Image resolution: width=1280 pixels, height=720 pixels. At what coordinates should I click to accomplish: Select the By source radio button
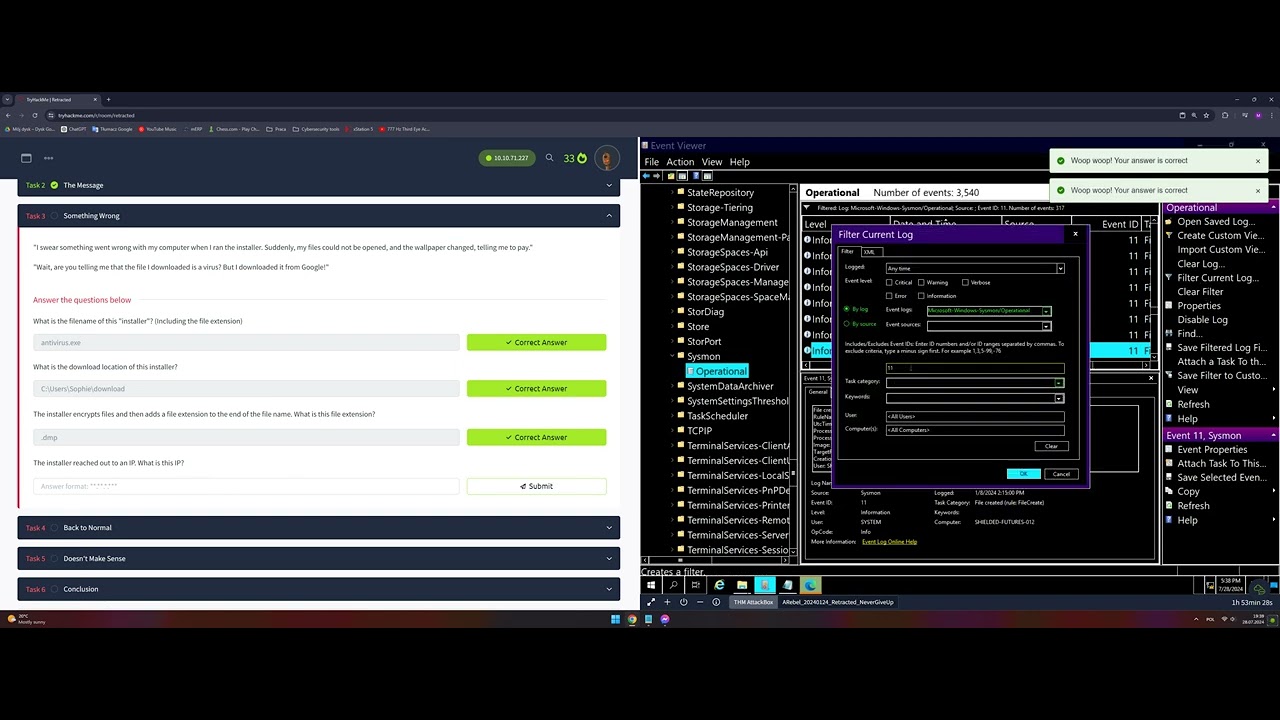847,324
